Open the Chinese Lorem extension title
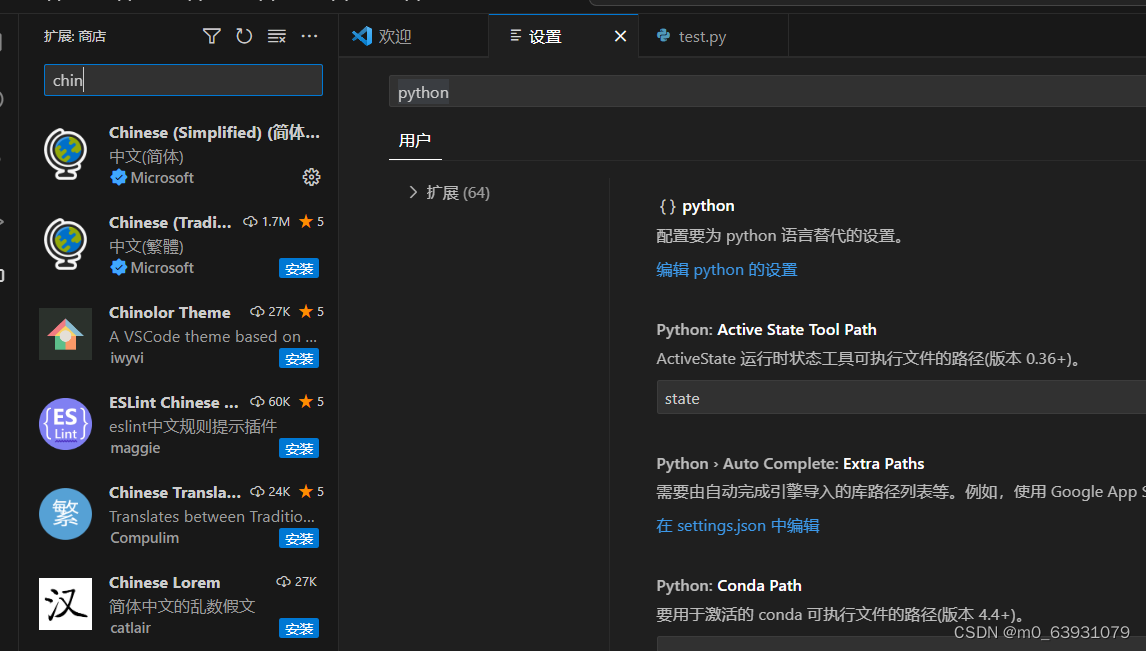Viewport: 1146px width, 651px height. tap(164, 582)
